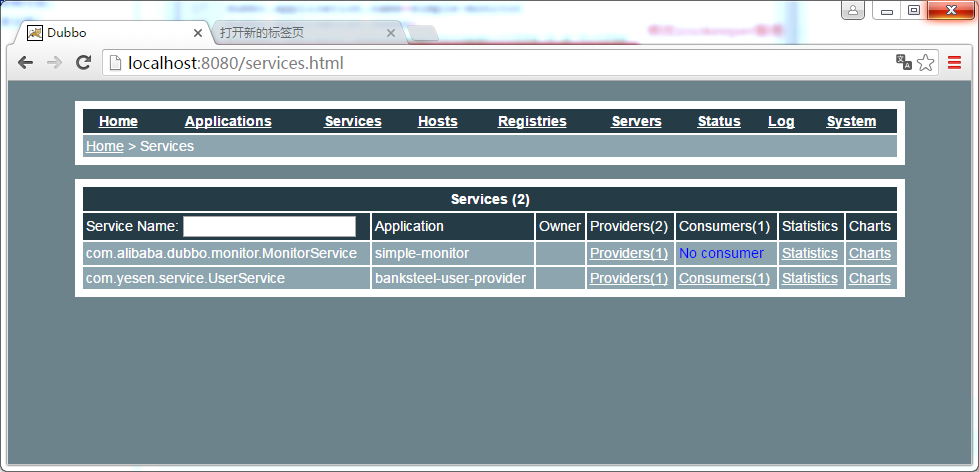Click the browser forward arrow

coord(54,62)
